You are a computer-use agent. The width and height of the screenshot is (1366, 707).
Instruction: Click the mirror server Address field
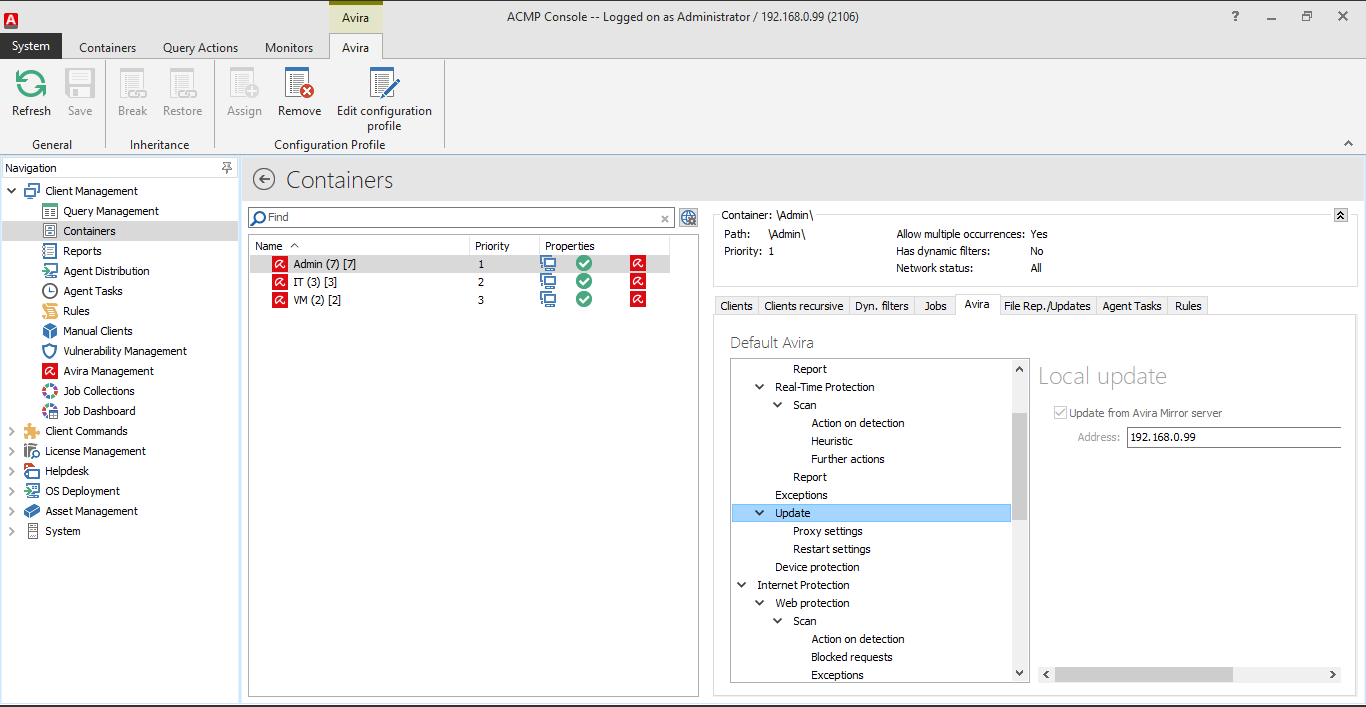coord(1234,437)
